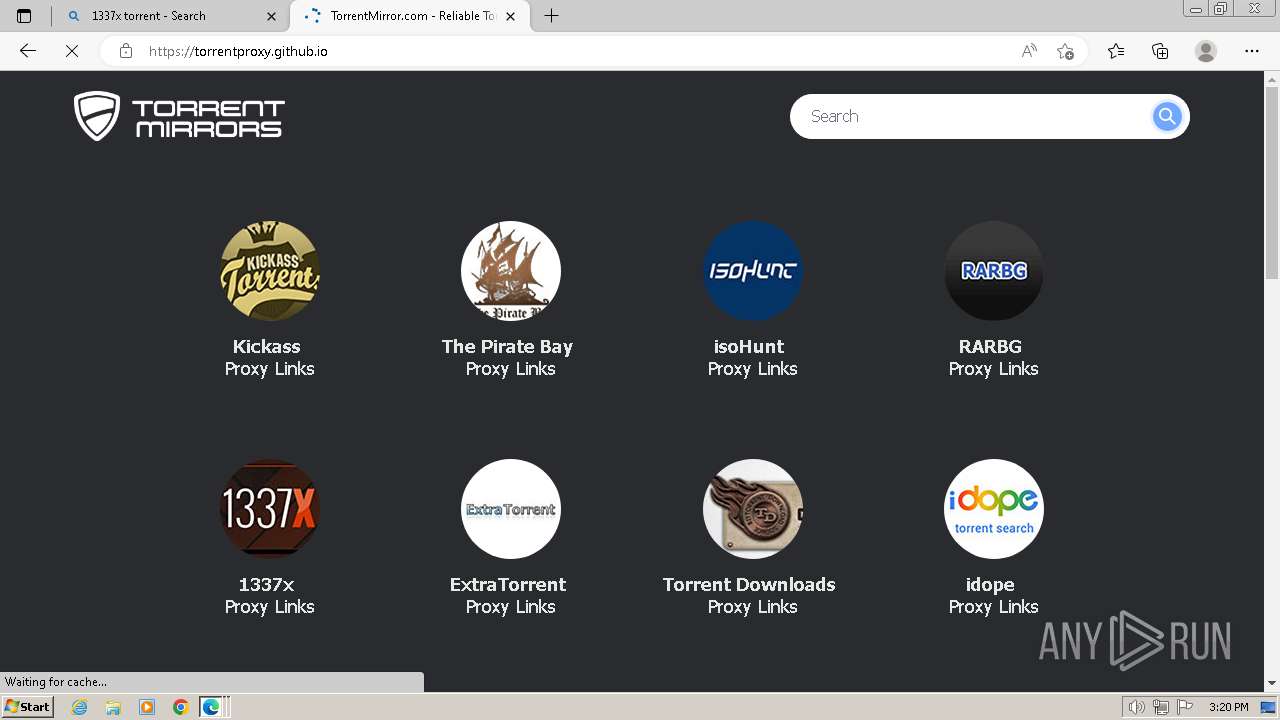The image size is (1280, 720).
Task: Open File Explorer from the taskbar
Action: click(x=113, y=707)
